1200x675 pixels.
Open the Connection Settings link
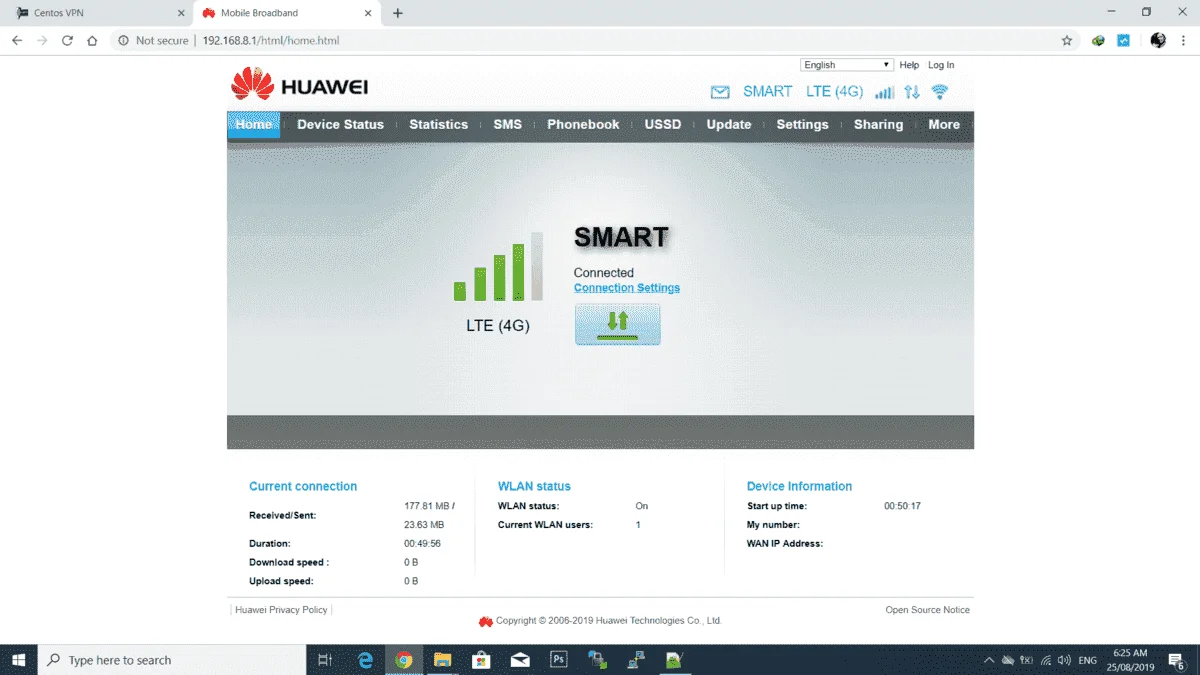click(x=627, y=288)
